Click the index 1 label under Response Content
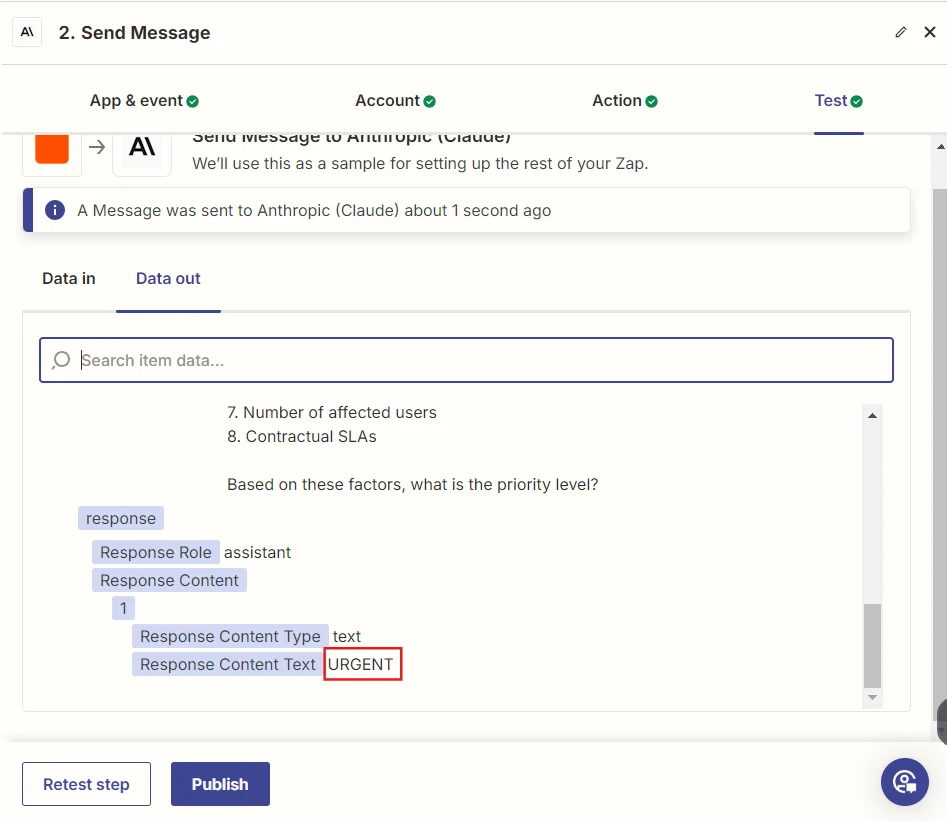The width and height of the screenshot is (947, 821). 123,608
